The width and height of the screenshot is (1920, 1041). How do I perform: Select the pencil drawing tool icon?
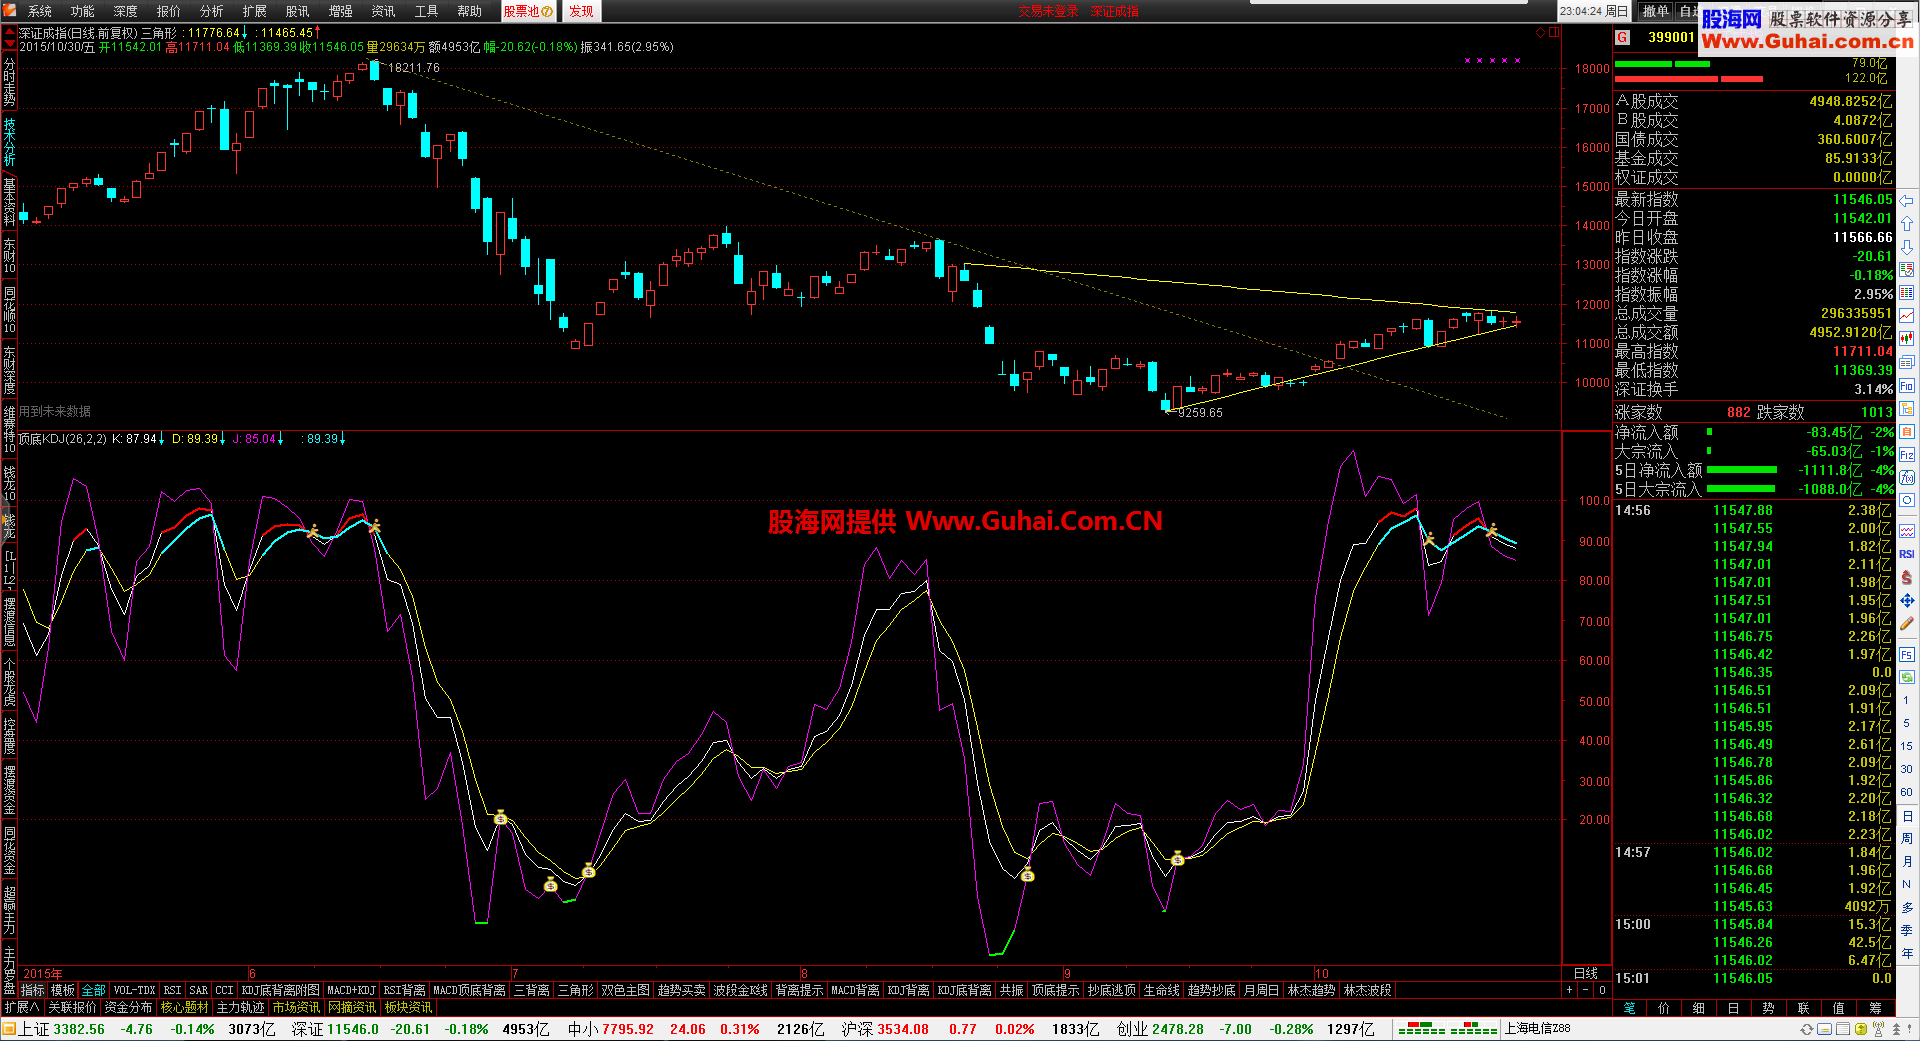(x=1907, y=624)
